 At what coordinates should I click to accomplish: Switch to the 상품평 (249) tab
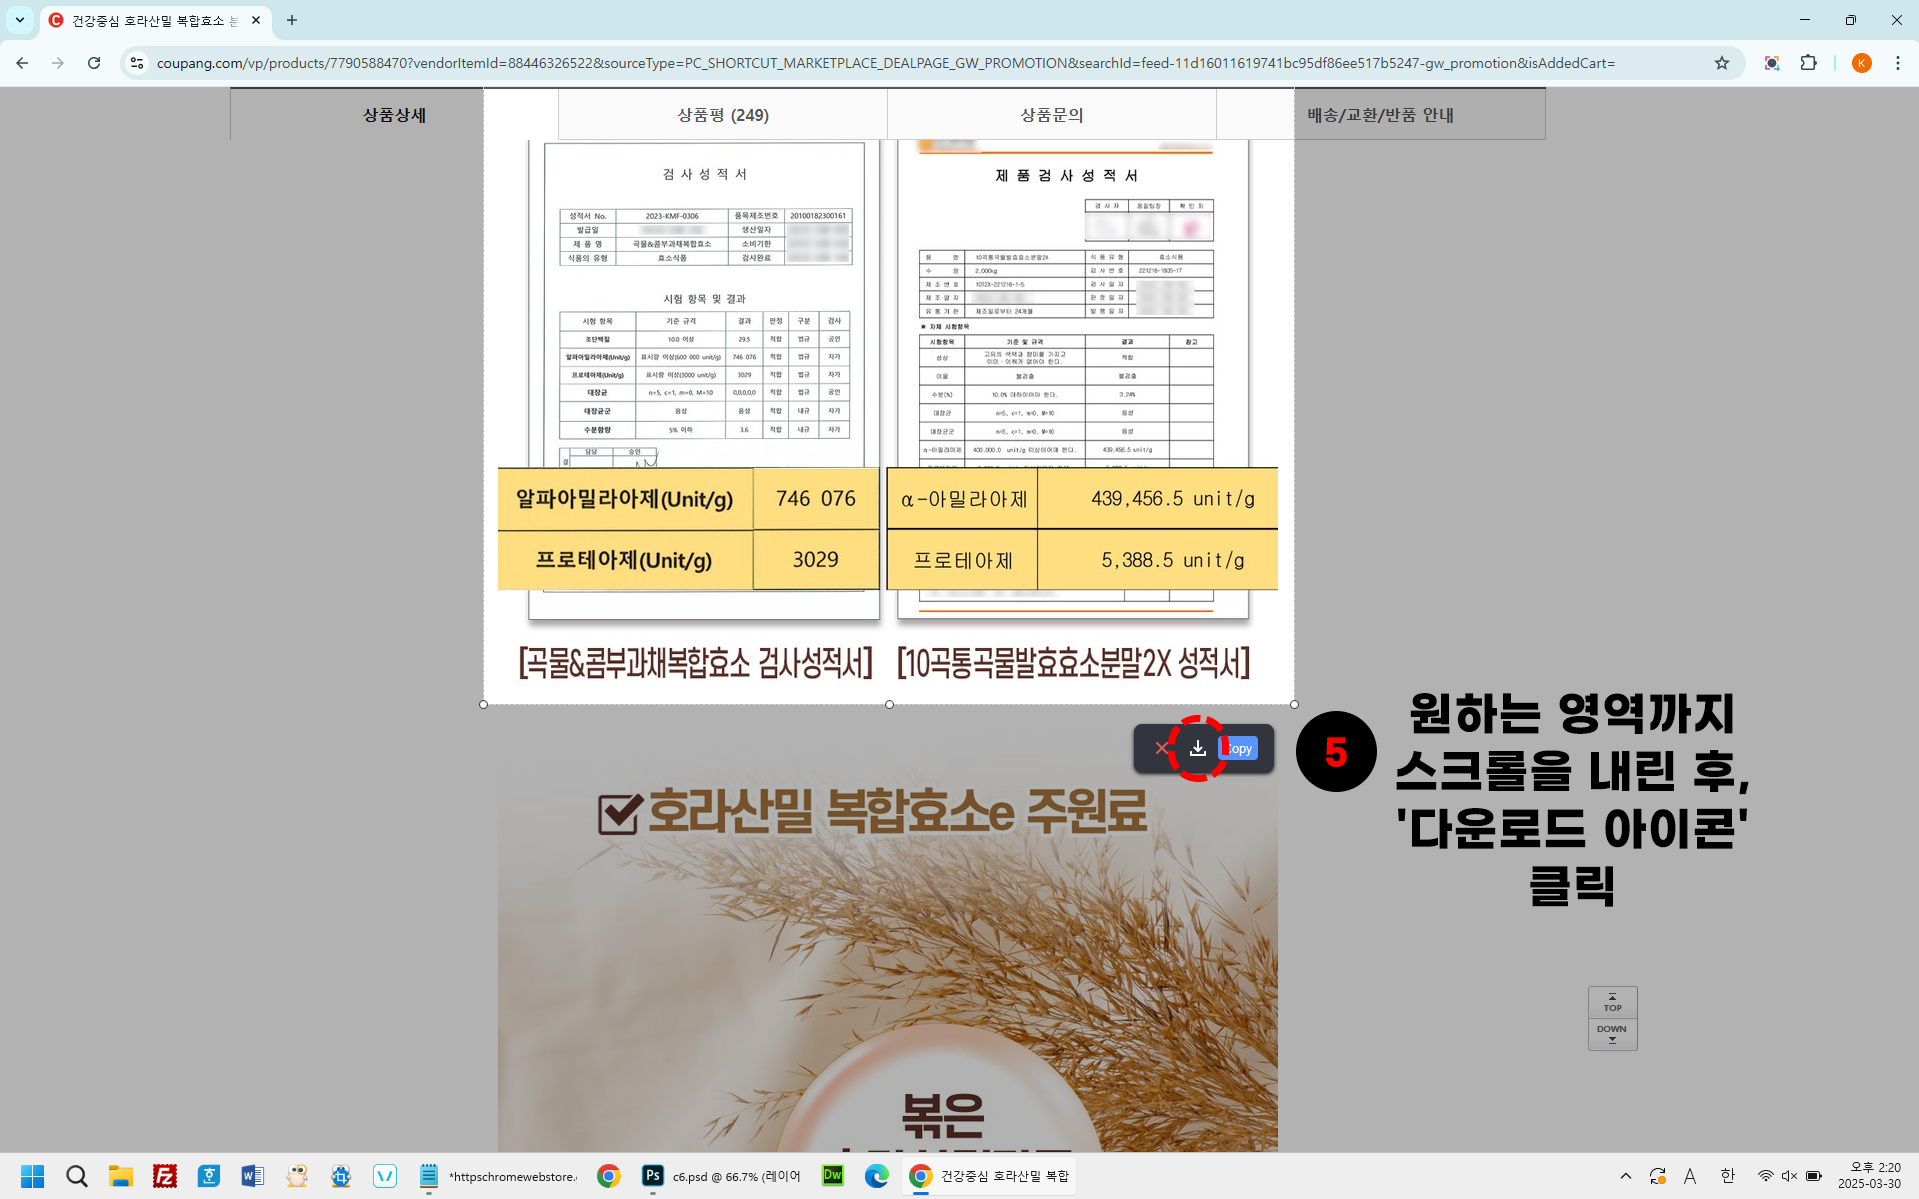pos(723,115)
